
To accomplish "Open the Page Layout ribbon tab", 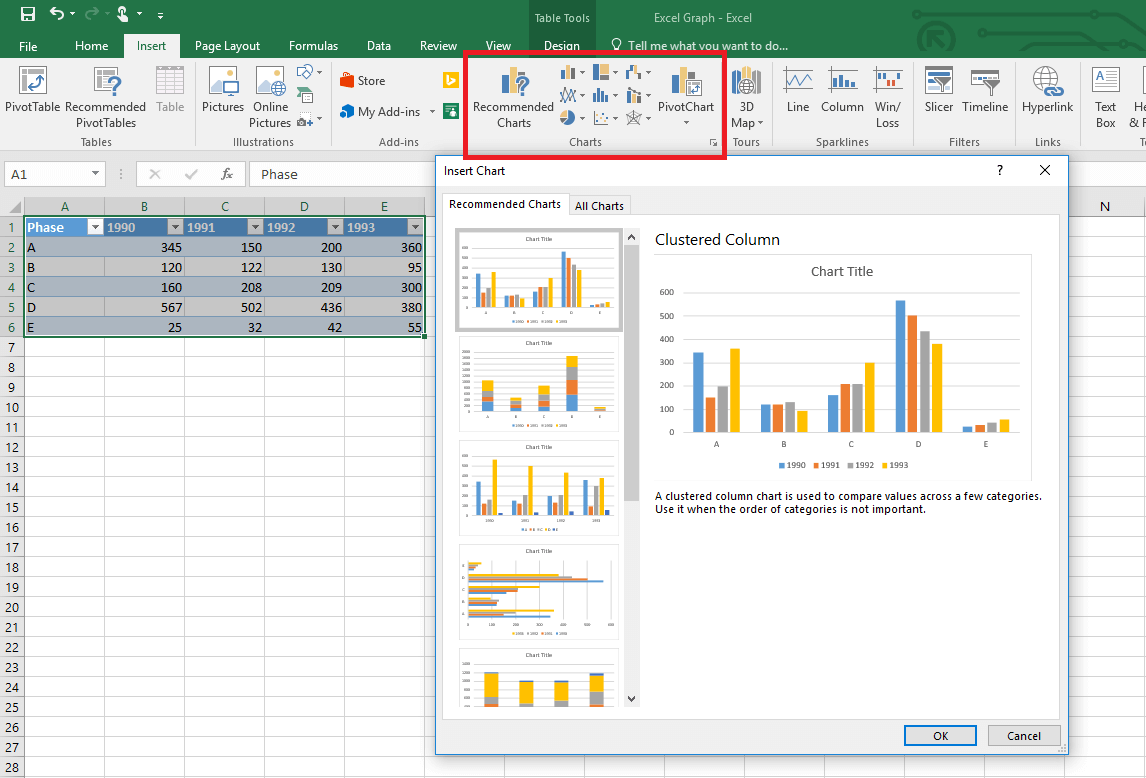I will [x=227, y=46].
